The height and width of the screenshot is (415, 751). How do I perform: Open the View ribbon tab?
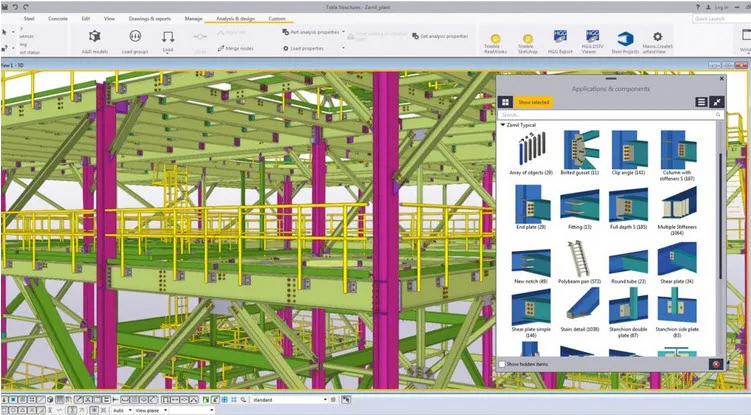[109, 19]
